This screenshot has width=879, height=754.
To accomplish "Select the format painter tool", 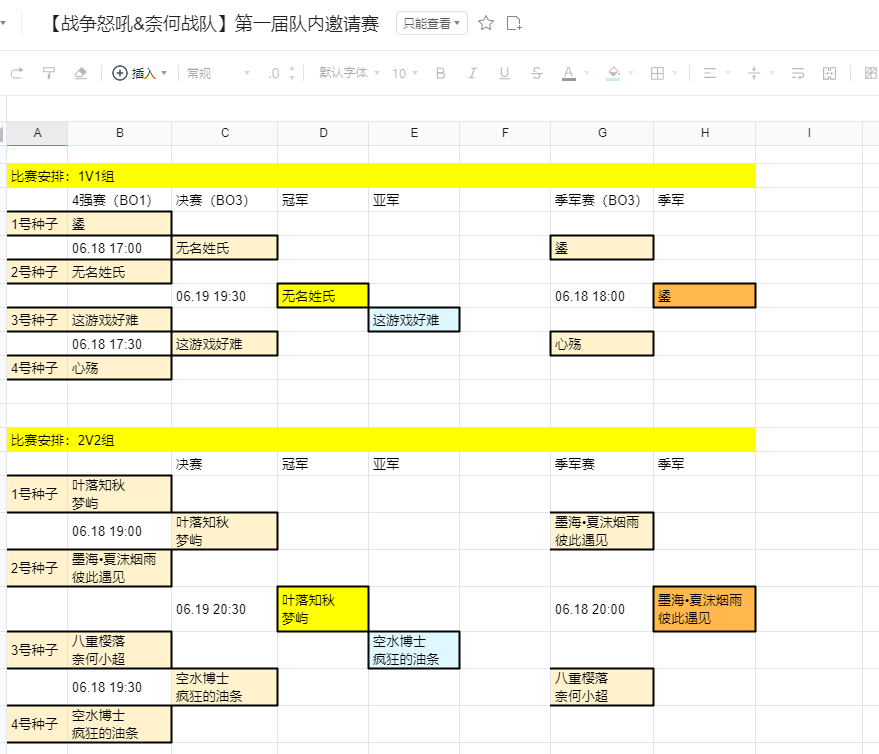I will pos(49,73).
